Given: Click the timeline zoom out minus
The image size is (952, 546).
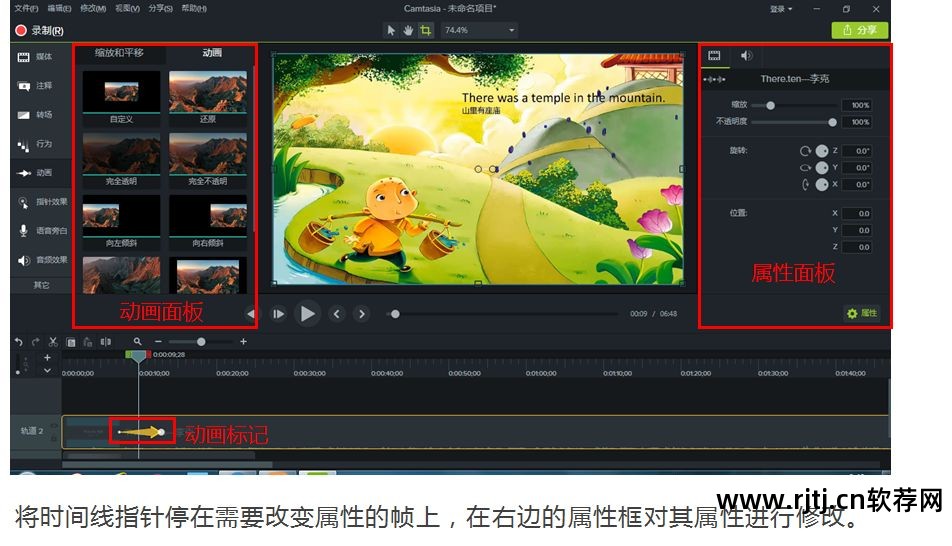Looking at the screenshot, I should pos(158,342).
